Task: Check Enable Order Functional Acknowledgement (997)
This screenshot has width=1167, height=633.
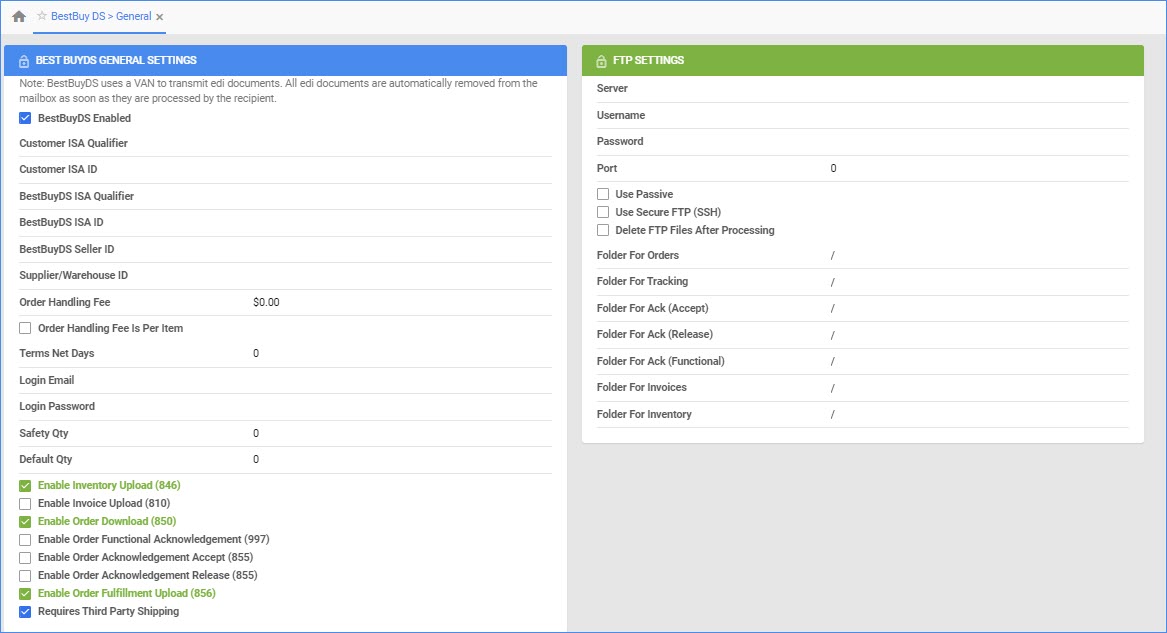Action: 25,540
